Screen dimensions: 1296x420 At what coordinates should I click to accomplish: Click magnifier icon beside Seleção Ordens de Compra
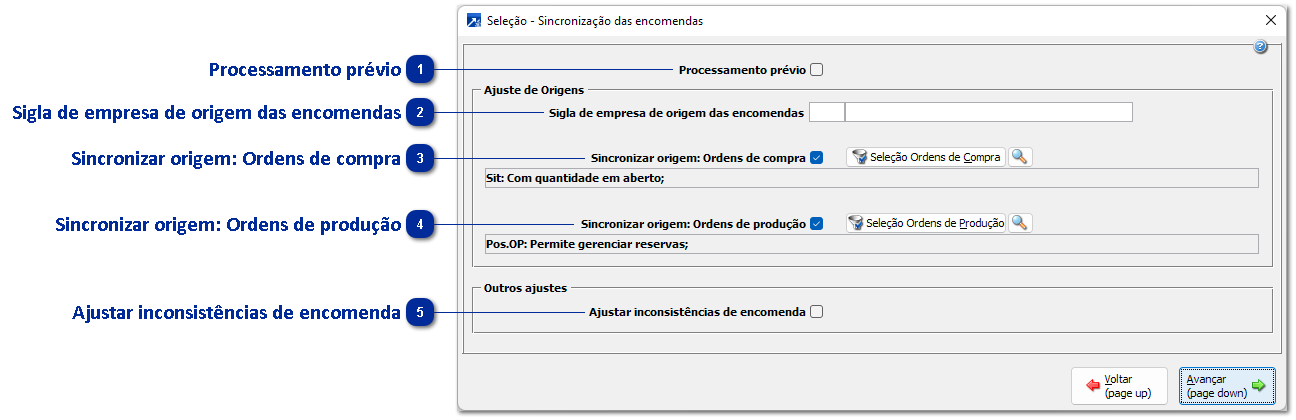(1020, 157)
